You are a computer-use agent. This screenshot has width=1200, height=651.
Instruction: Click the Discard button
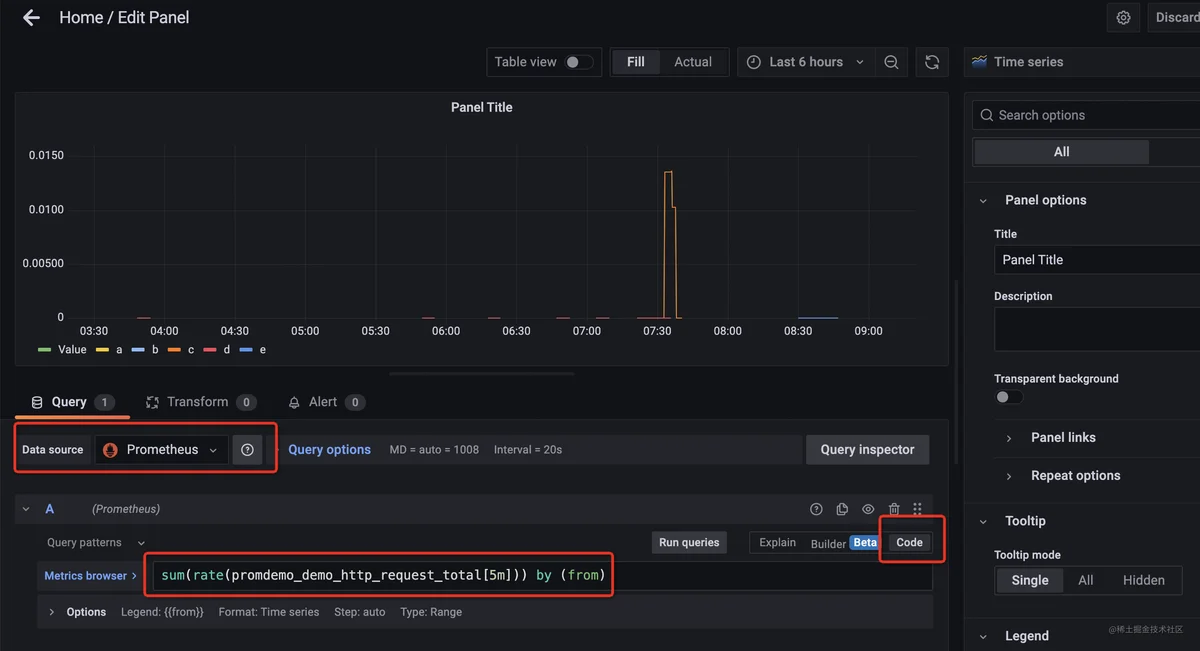(x=1174, y=18)
